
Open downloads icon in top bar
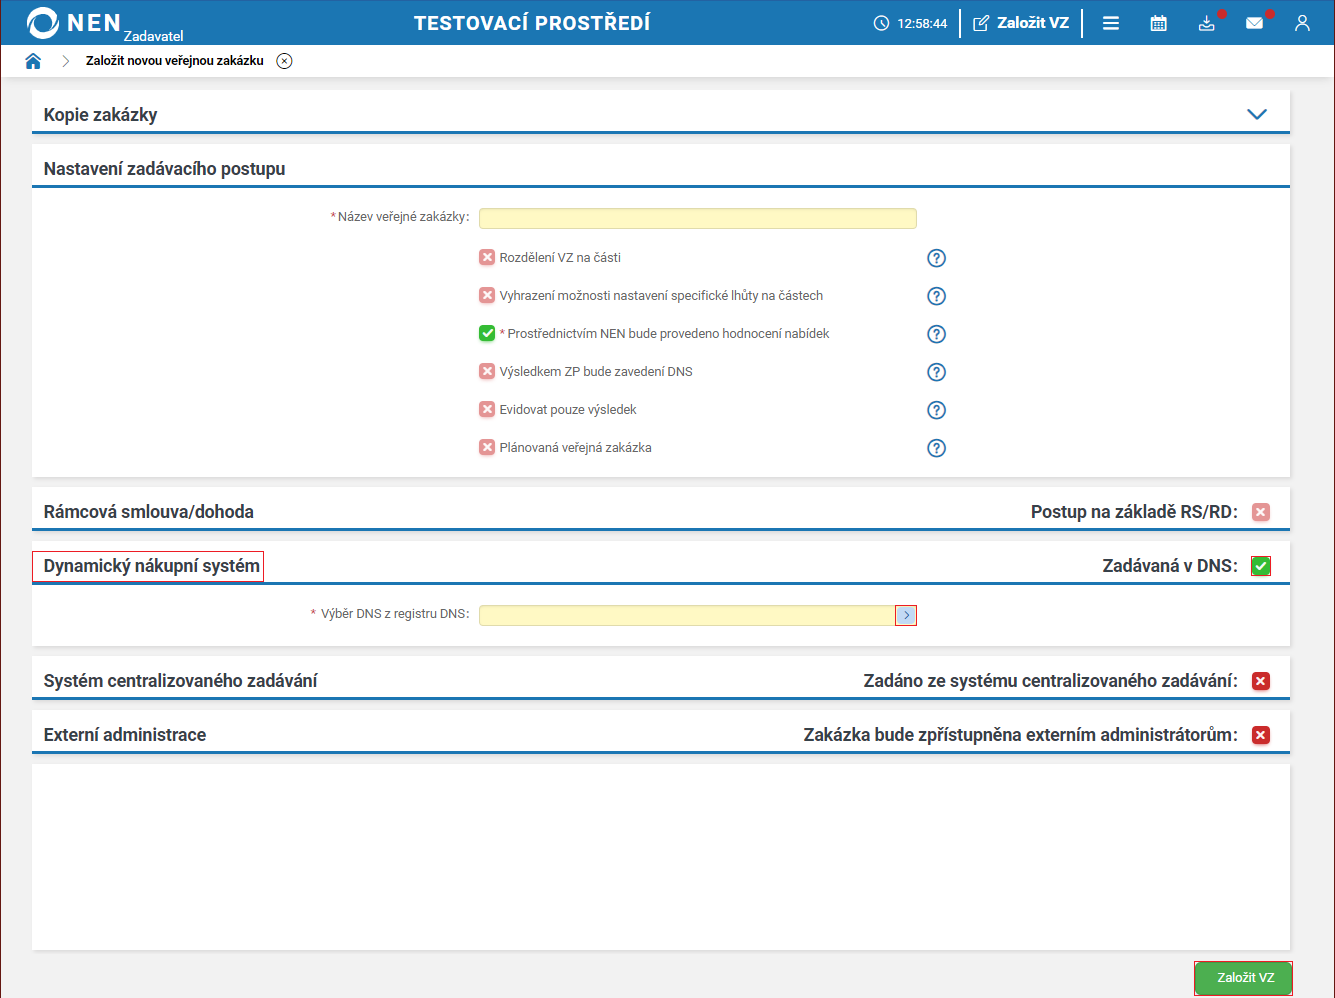pos(1206,23)
